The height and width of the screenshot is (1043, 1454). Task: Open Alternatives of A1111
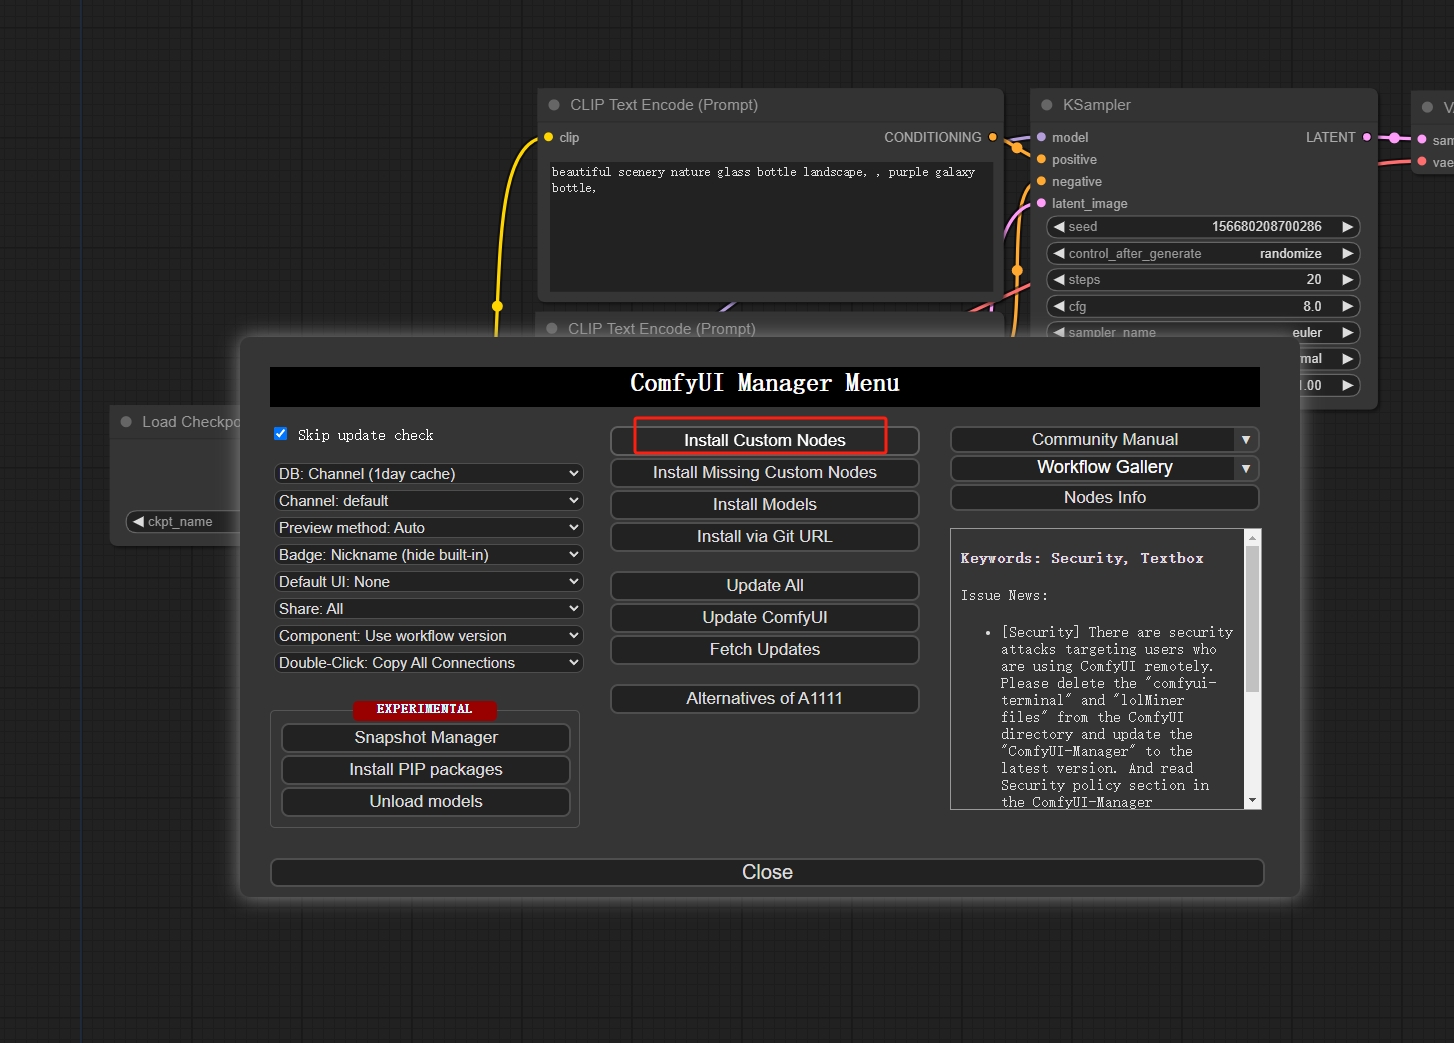765,698
